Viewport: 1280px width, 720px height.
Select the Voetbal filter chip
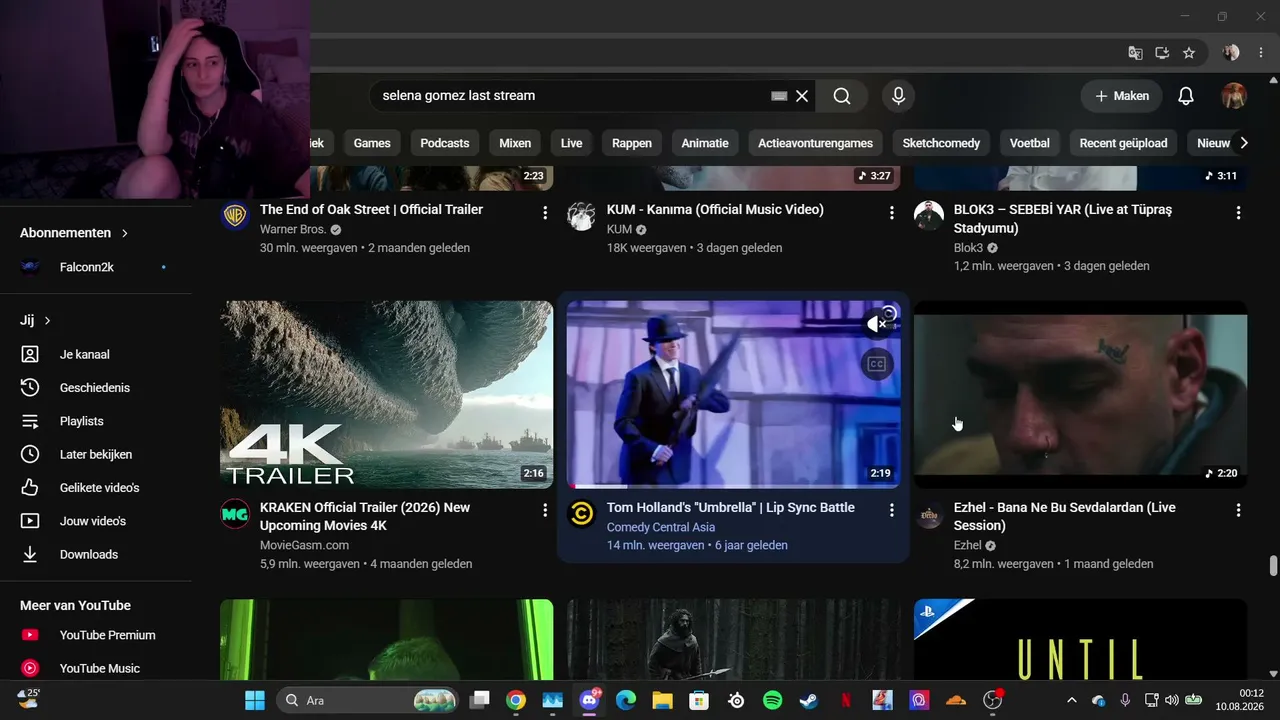(x=1030, y=143)
